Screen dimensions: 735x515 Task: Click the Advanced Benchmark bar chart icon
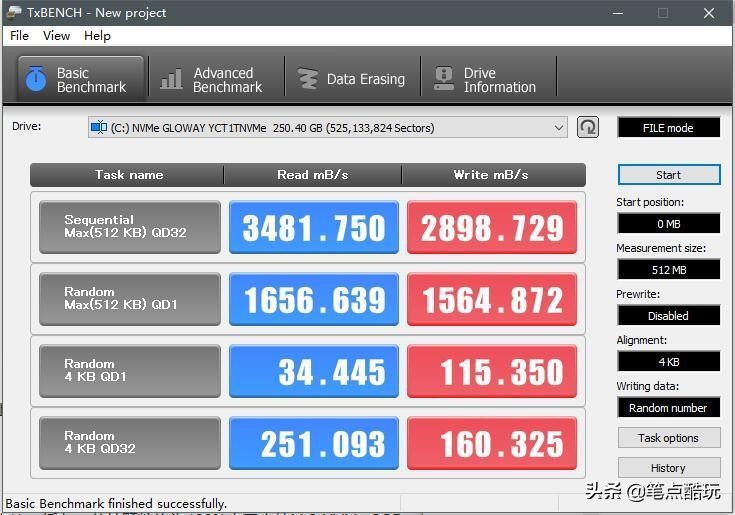171,79
